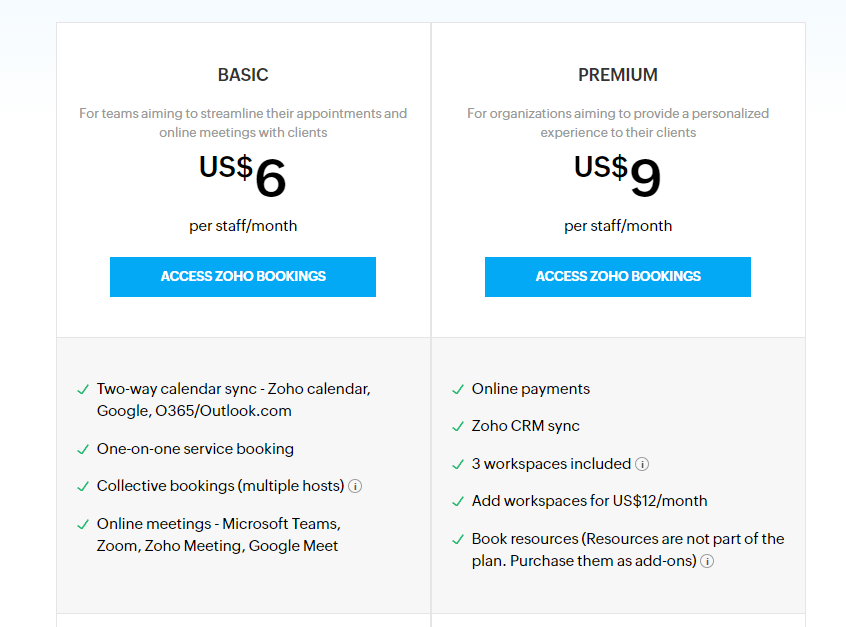Viewport: 846px width, 627px height.
Task: Click One-on-one service booking feature text
Action: point(195,449)
